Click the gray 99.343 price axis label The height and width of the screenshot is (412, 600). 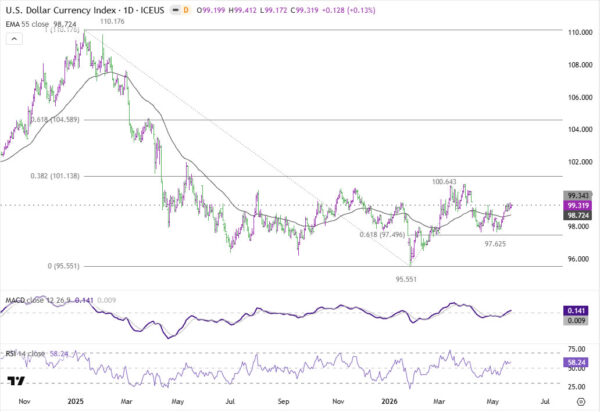coord(578,195)
